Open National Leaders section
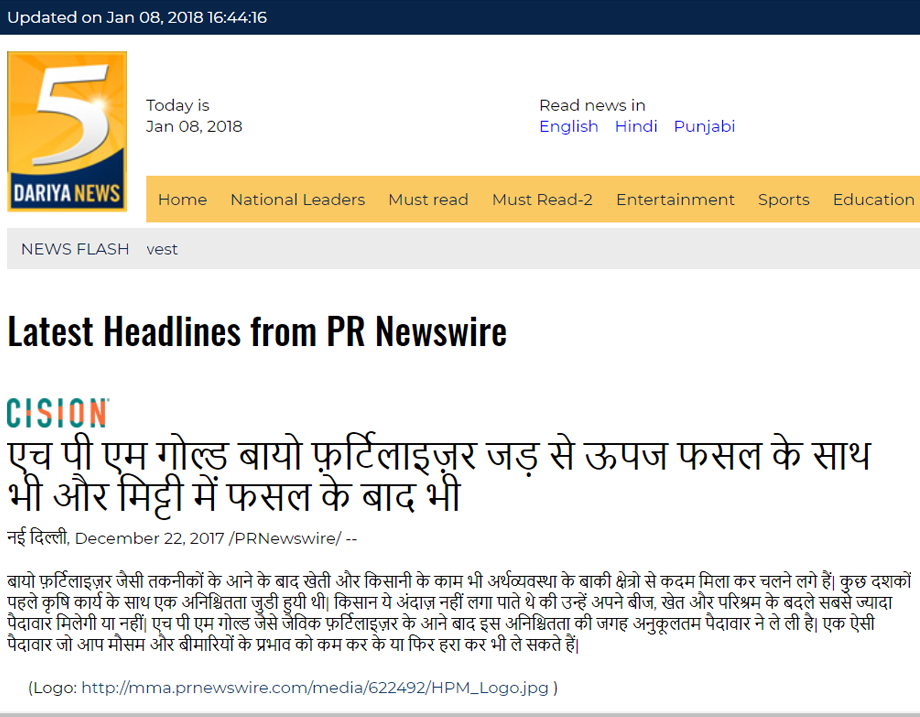Viewport: 920px width, 717px height. coord(297,199)
